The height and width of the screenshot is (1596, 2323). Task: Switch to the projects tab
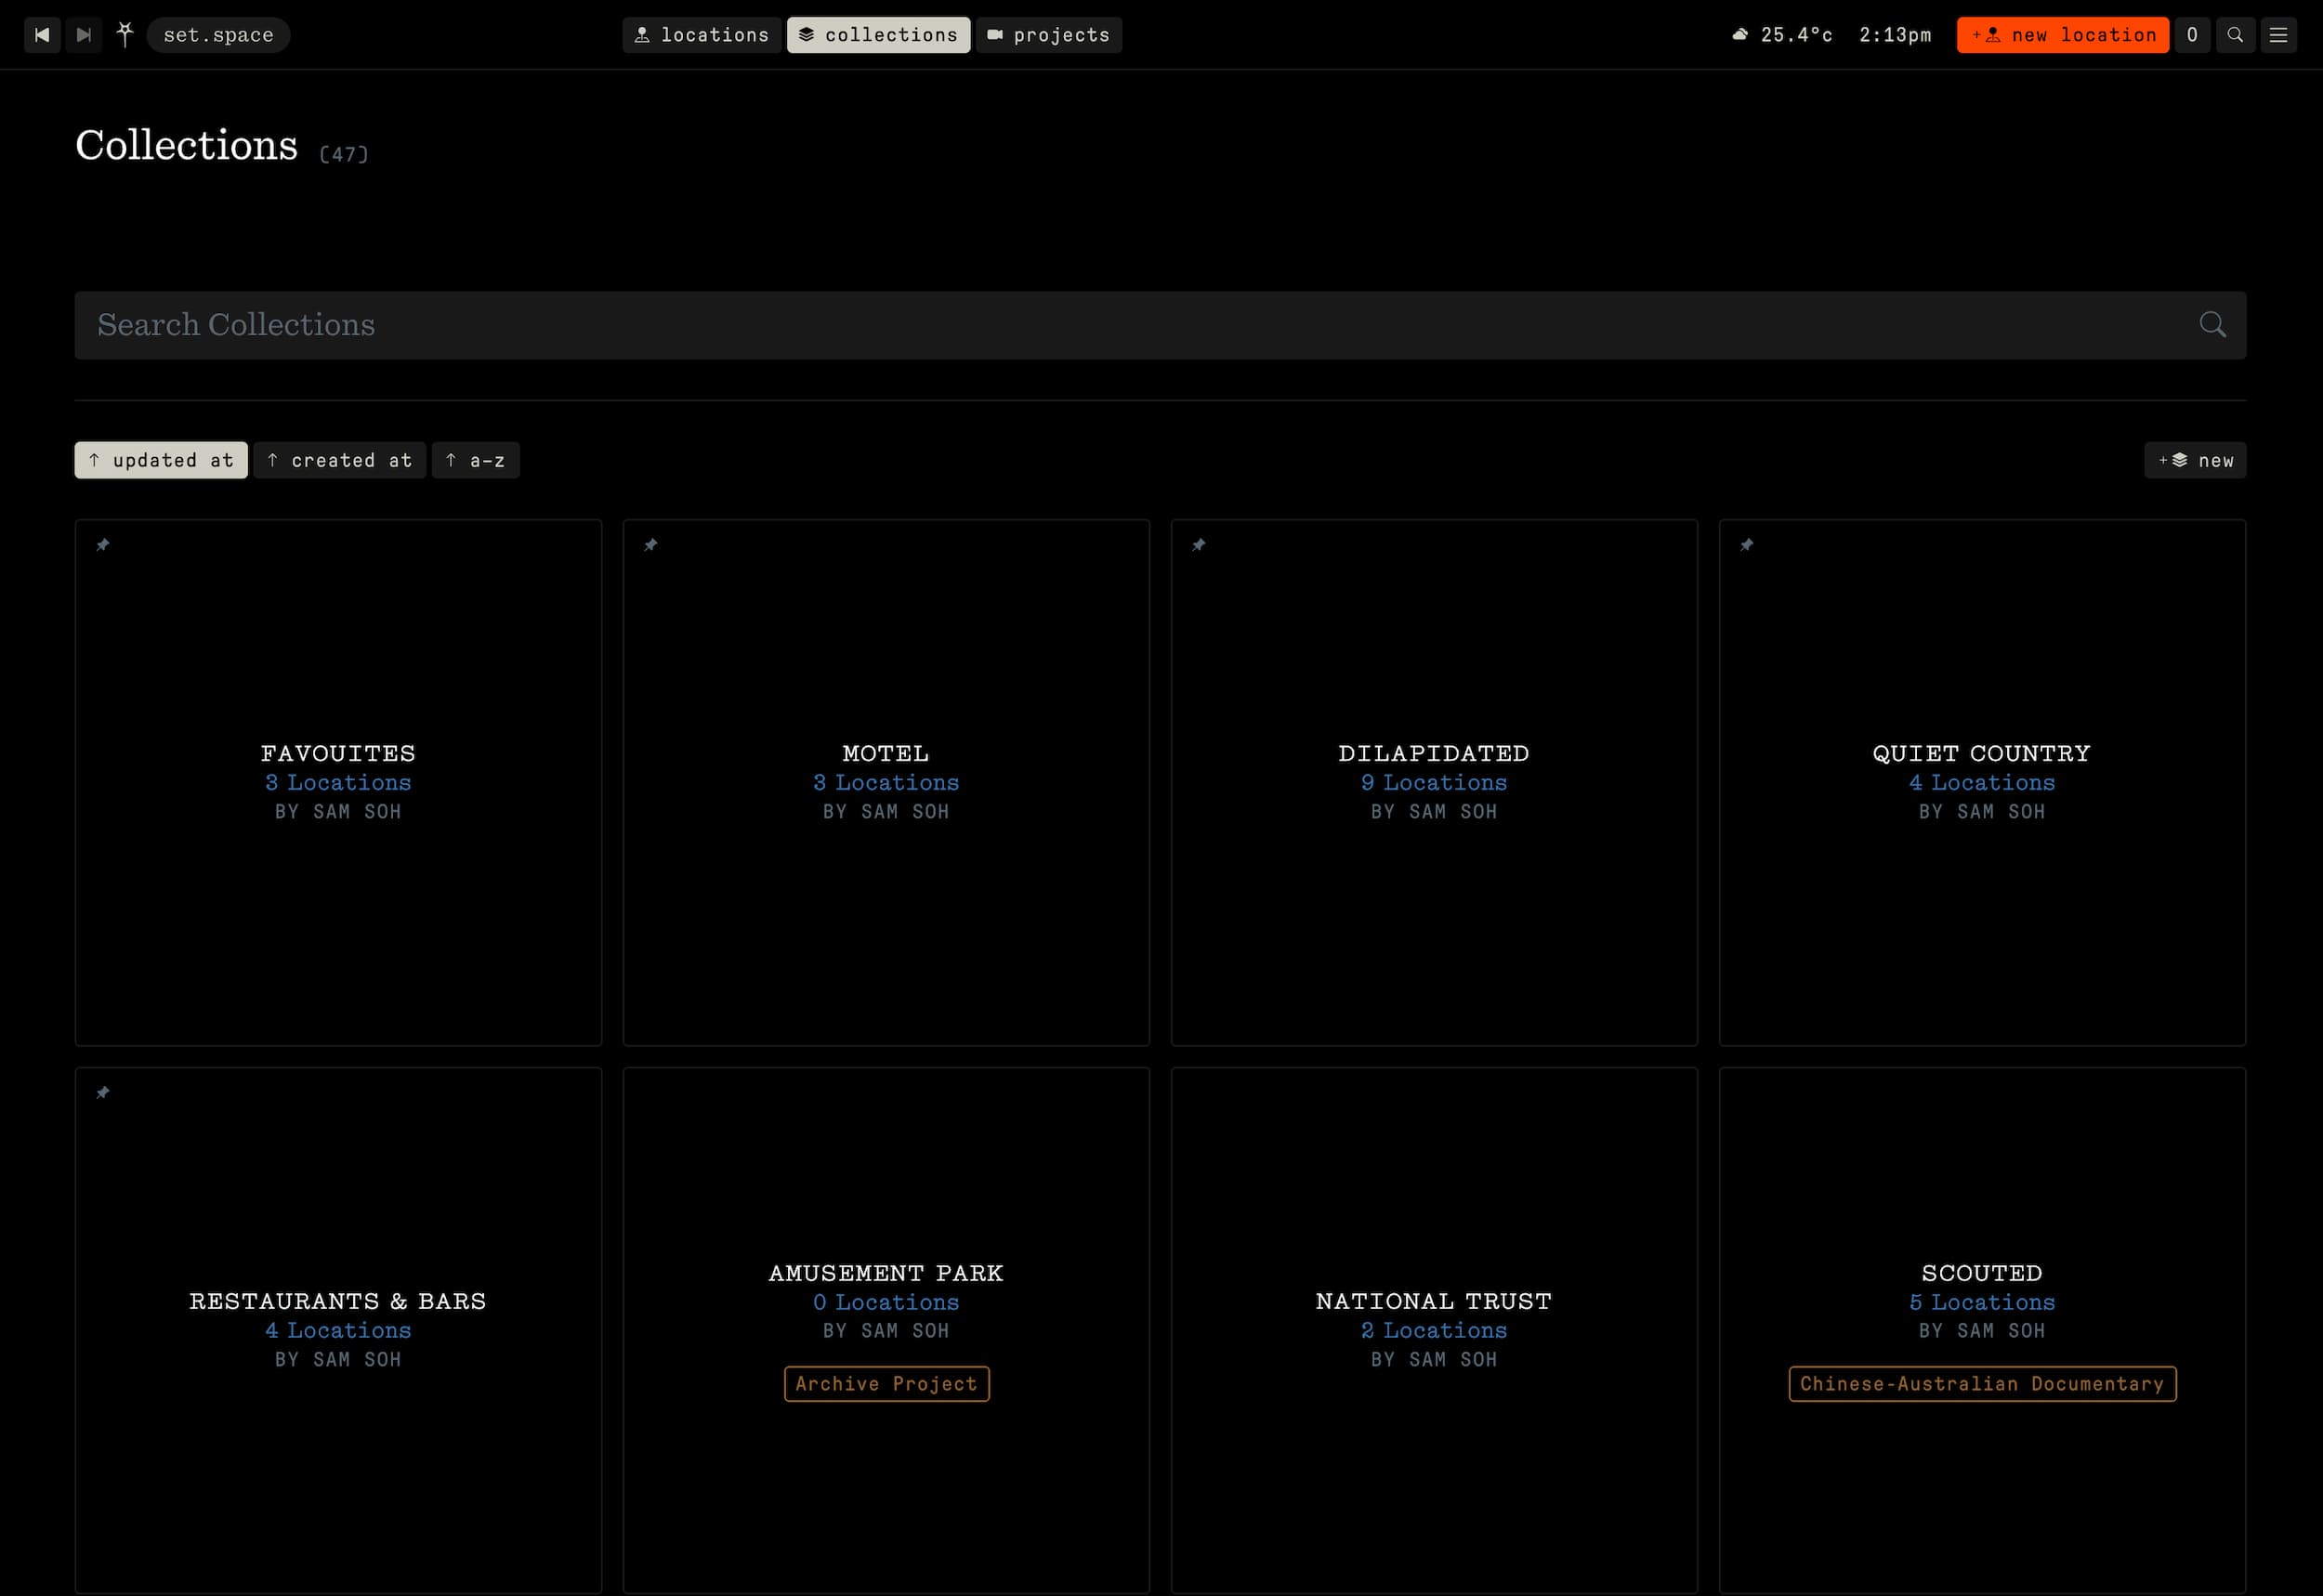coord(1048,35)
